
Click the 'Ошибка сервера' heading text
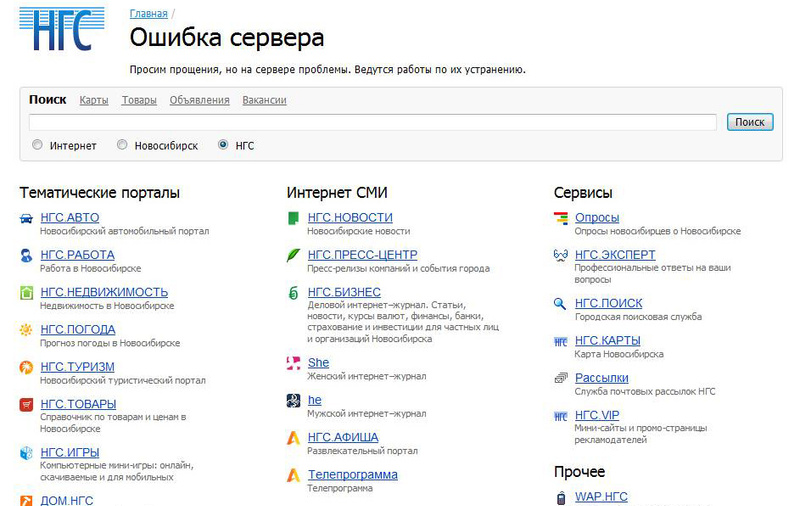click(227, 38)
